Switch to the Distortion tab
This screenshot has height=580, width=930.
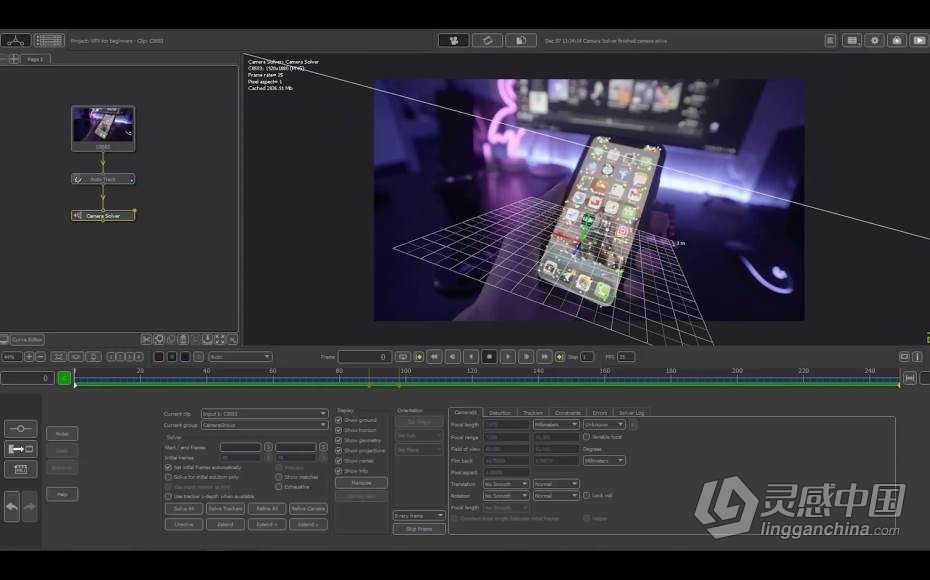pos(500,412)
